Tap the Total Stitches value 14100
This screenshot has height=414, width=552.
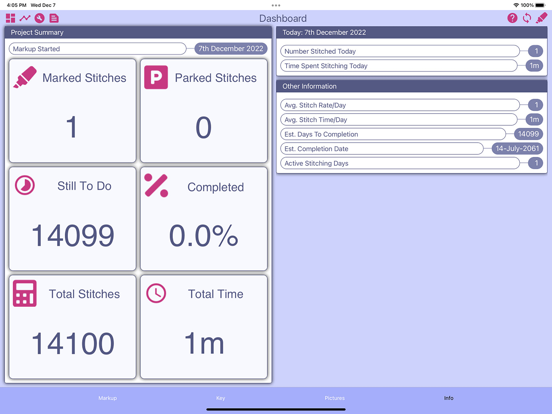coord(73,344)
